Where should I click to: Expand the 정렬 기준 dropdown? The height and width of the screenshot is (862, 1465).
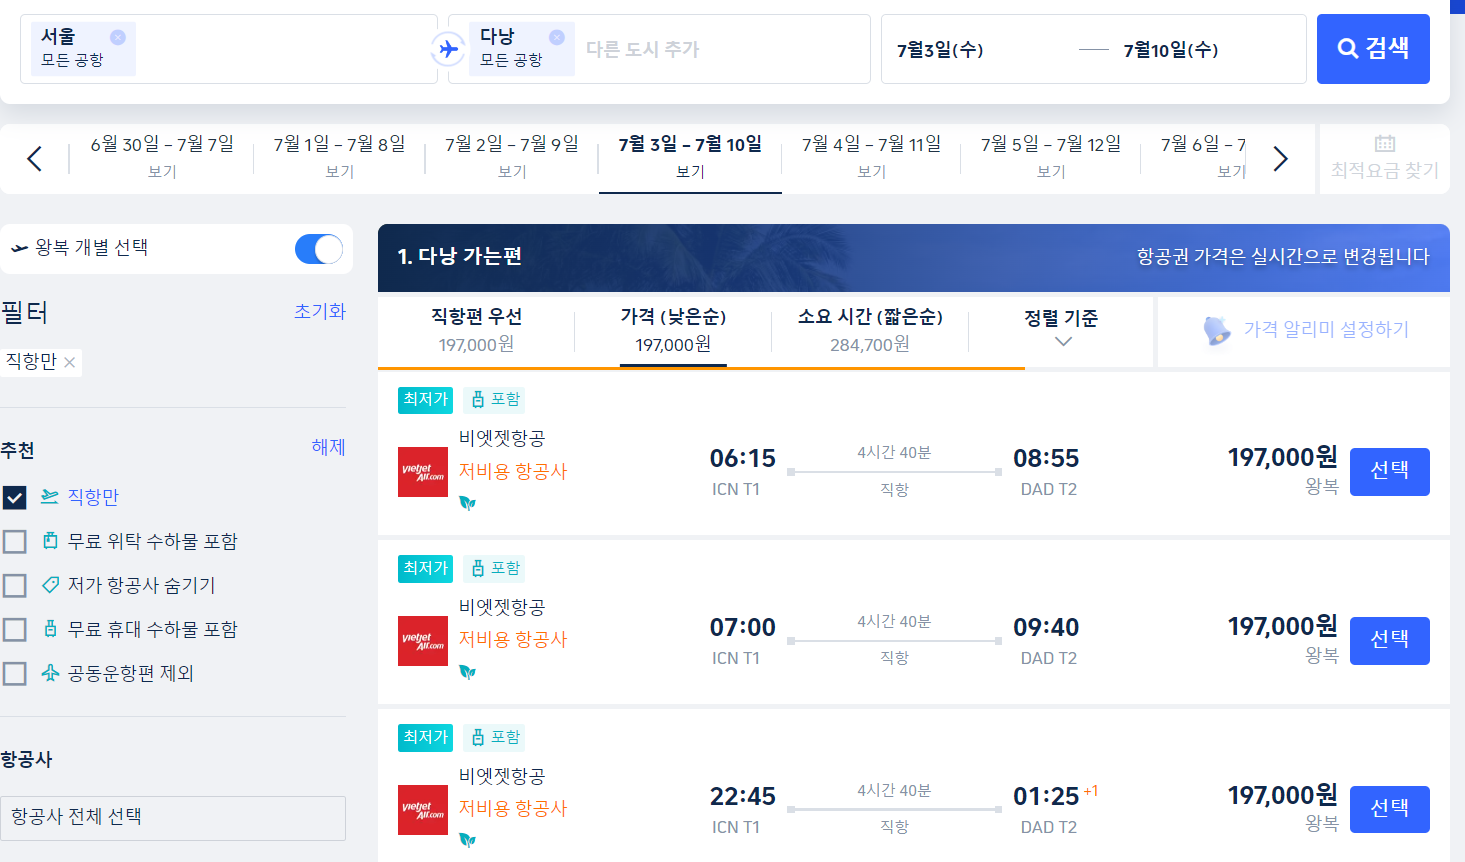[x=1062, y=328]
